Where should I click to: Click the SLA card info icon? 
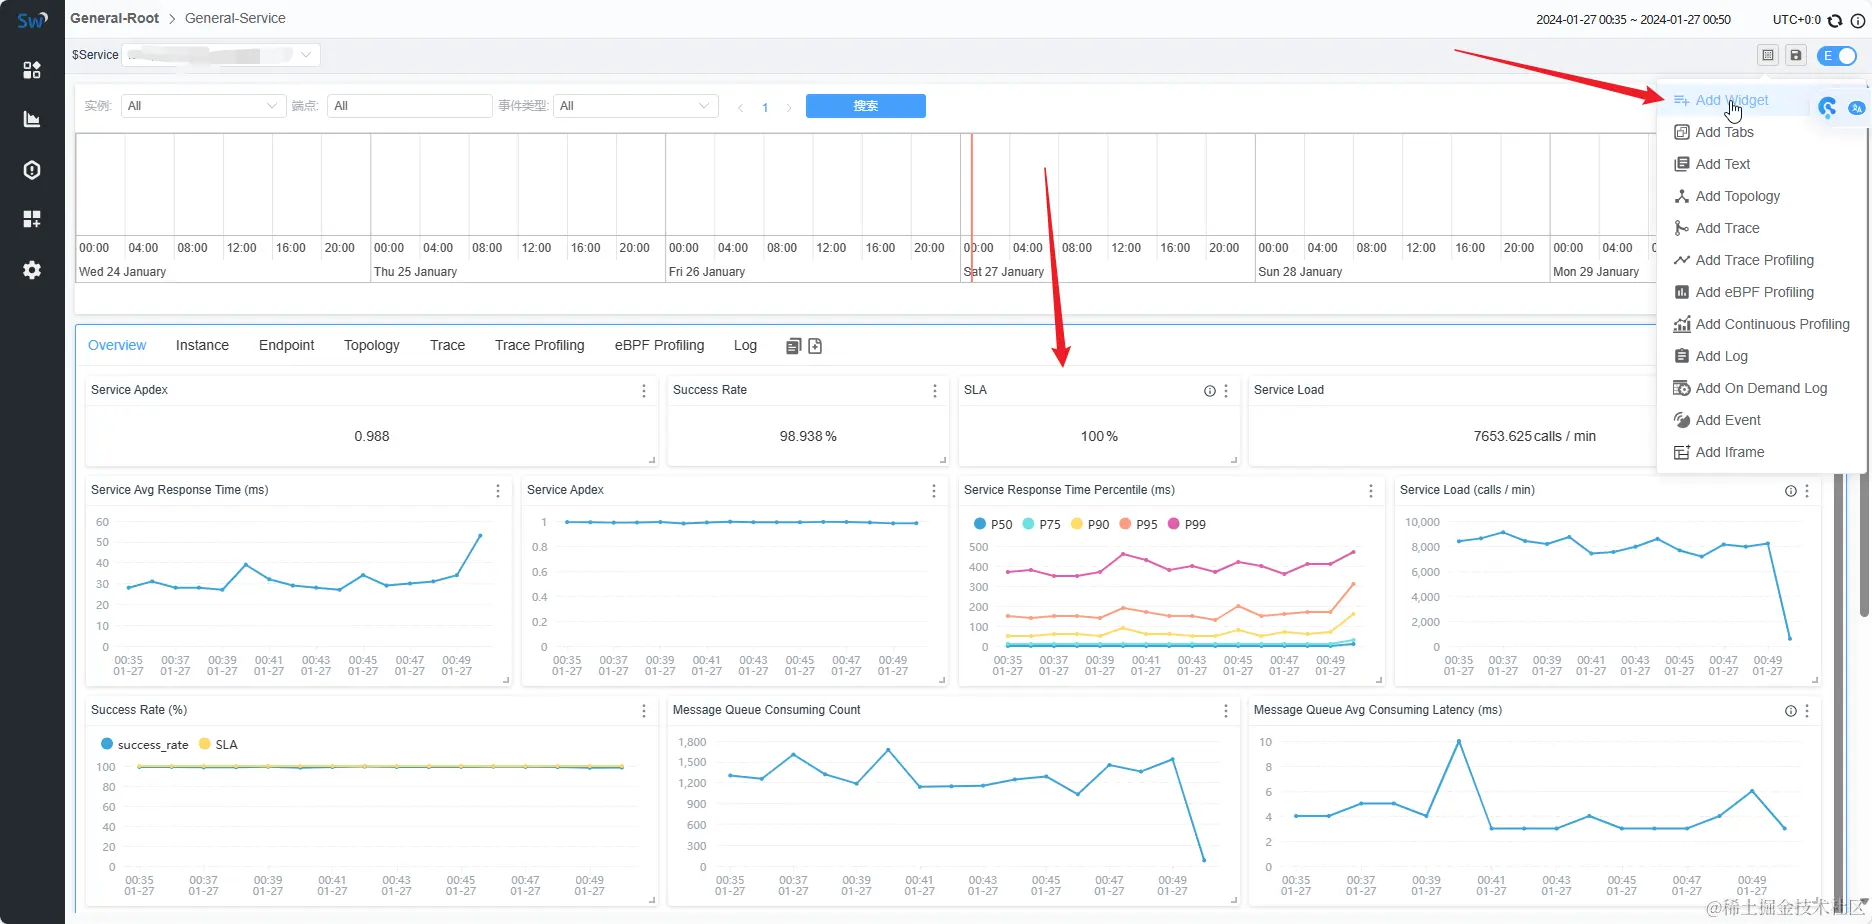(1210, 391)
